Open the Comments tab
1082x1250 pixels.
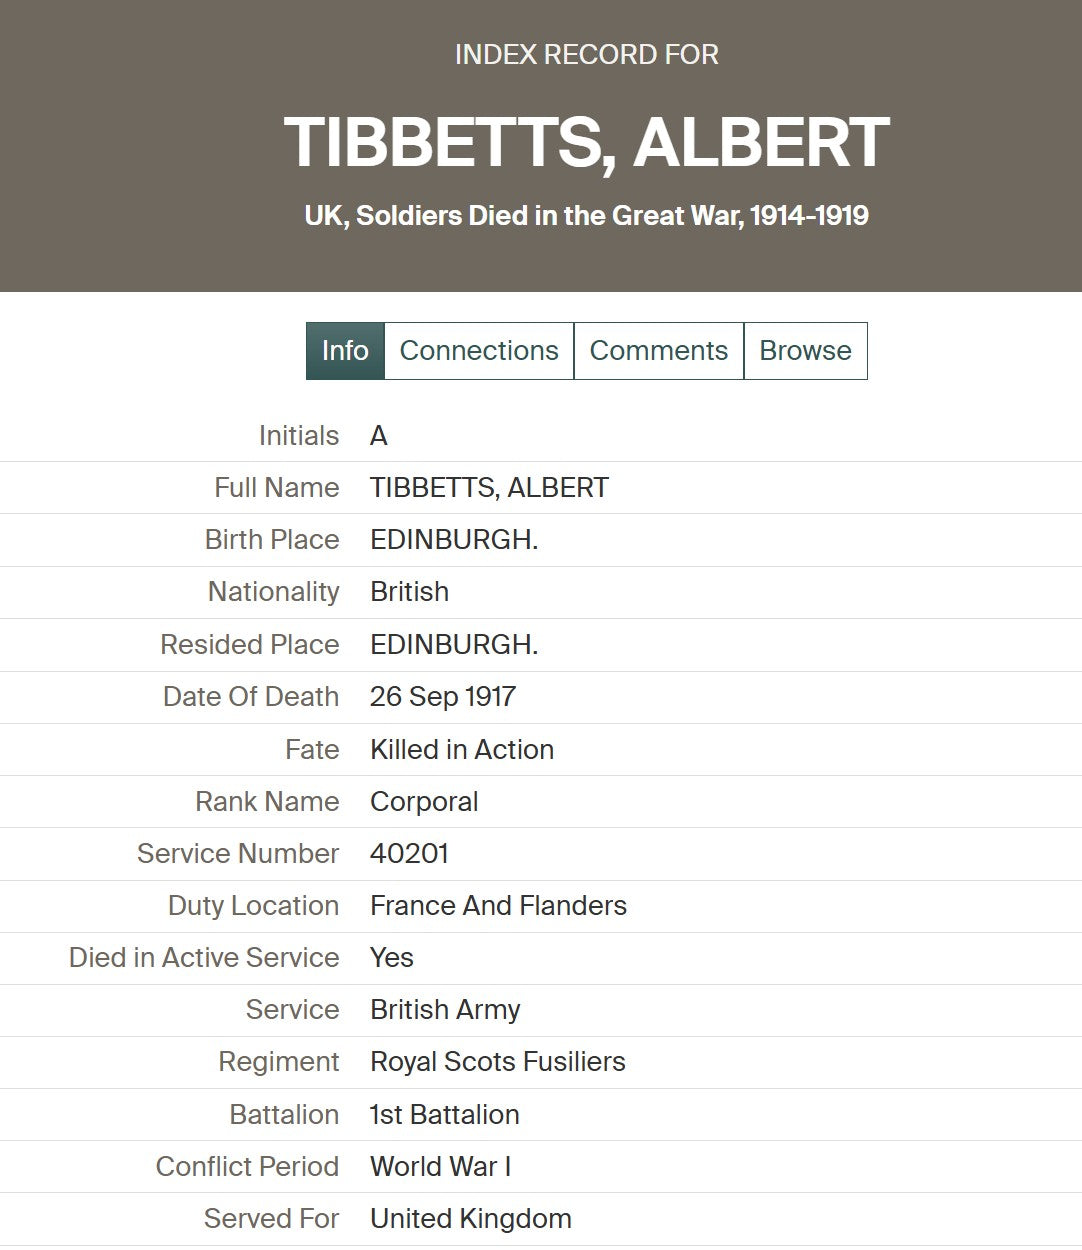pyautogui.click(x=659, y=351)
